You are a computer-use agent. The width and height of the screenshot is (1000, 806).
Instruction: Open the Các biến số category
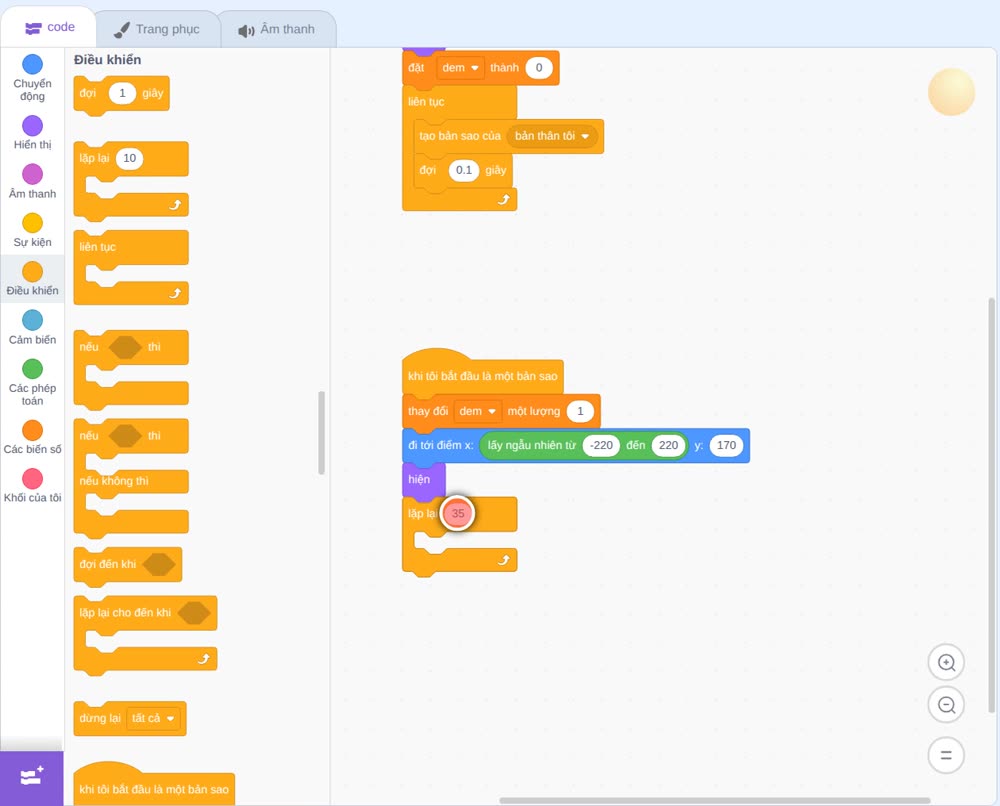coord(32,437)
